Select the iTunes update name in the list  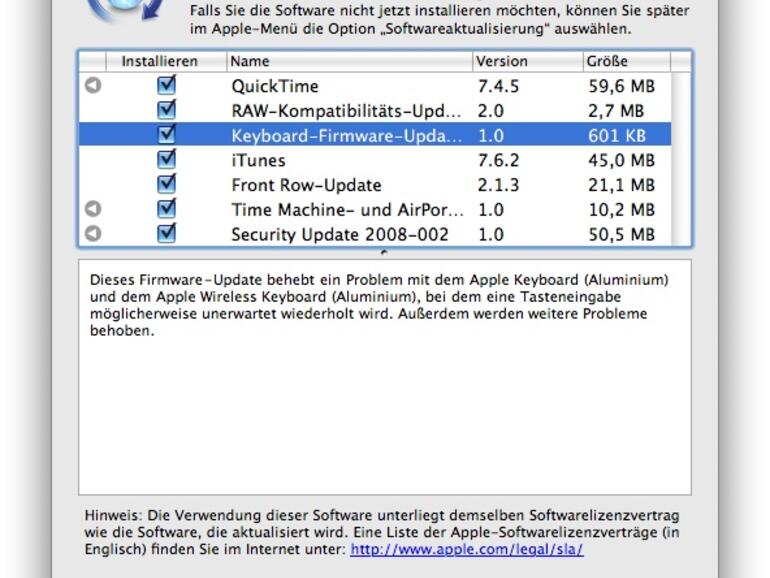[258, 160]
